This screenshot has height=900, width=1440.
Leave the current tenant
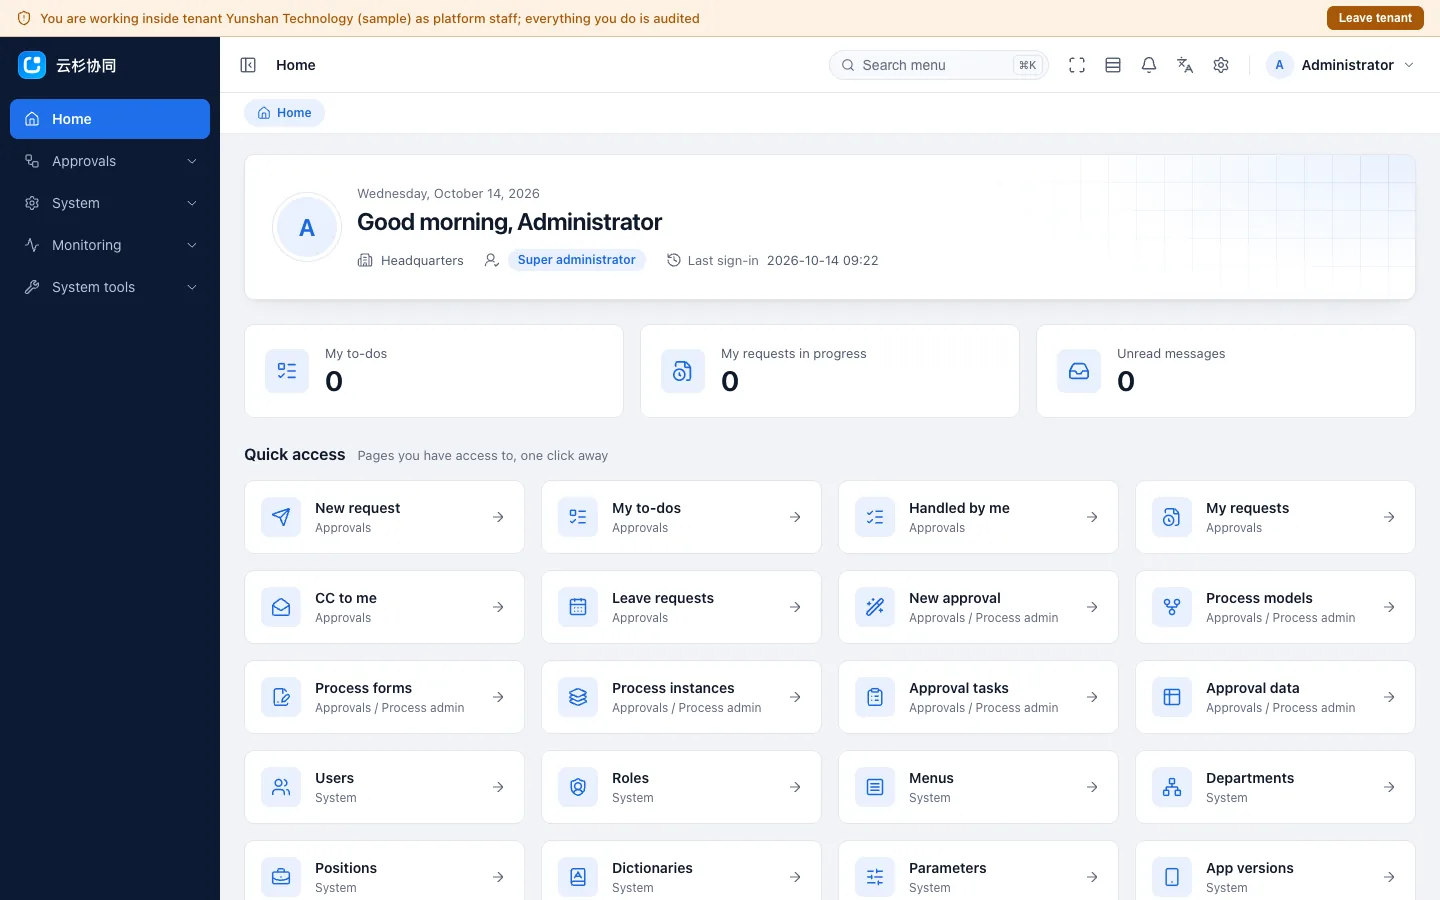pyautogui.click(x=1375, y=18)
